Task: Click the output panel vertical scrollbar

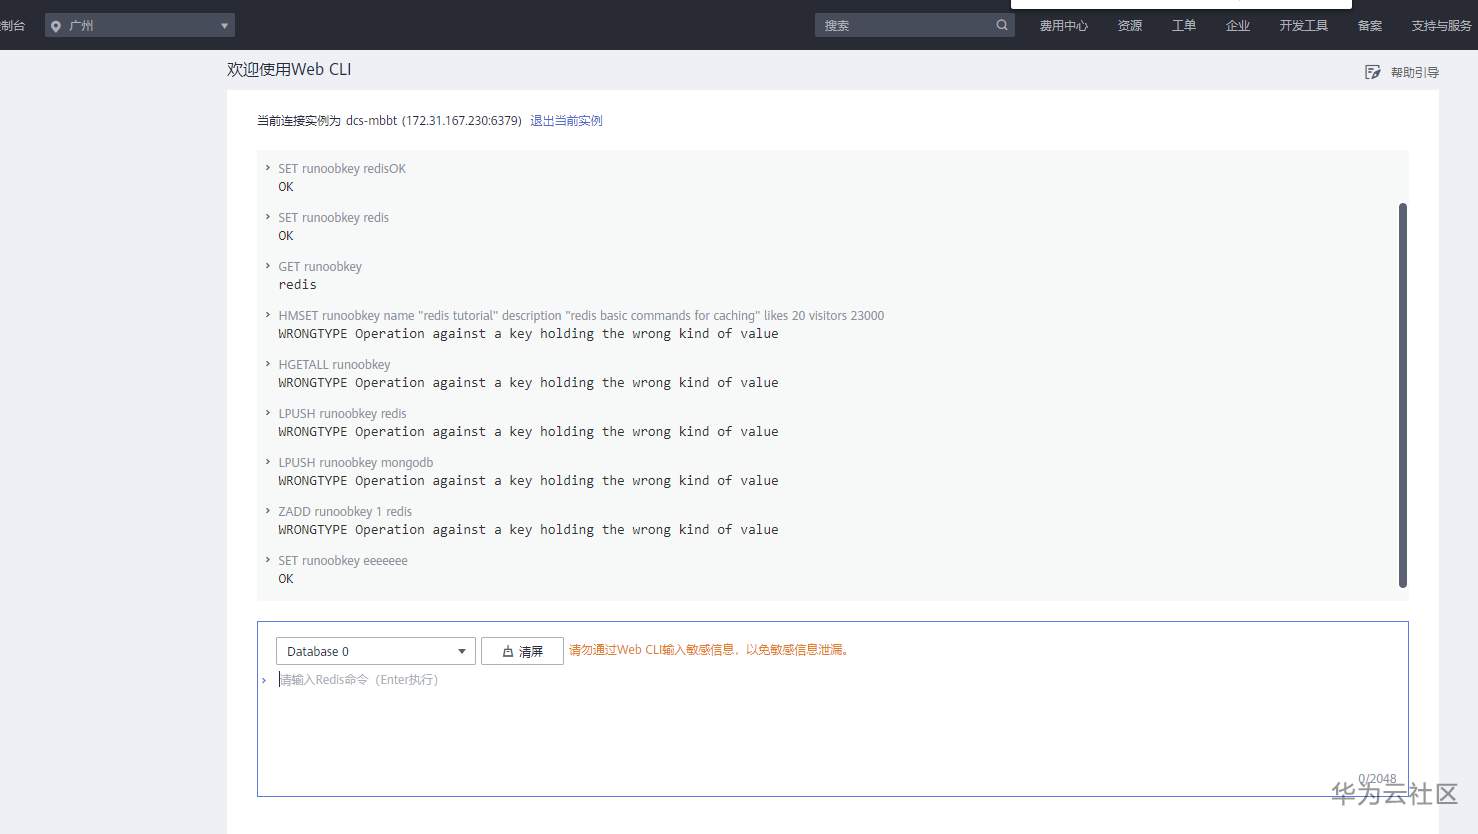Action: coord(1402,395)
